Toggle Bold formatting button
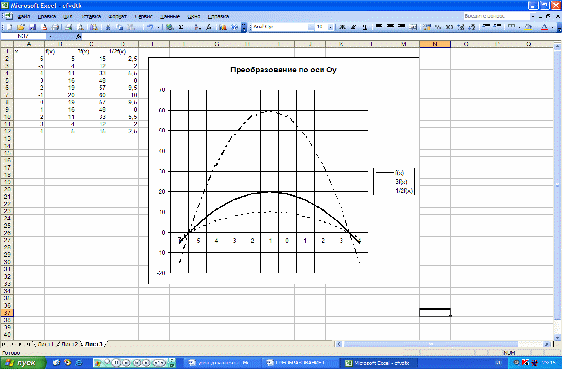The height and width of the screenshot is (370, 563). coord(343,27)
